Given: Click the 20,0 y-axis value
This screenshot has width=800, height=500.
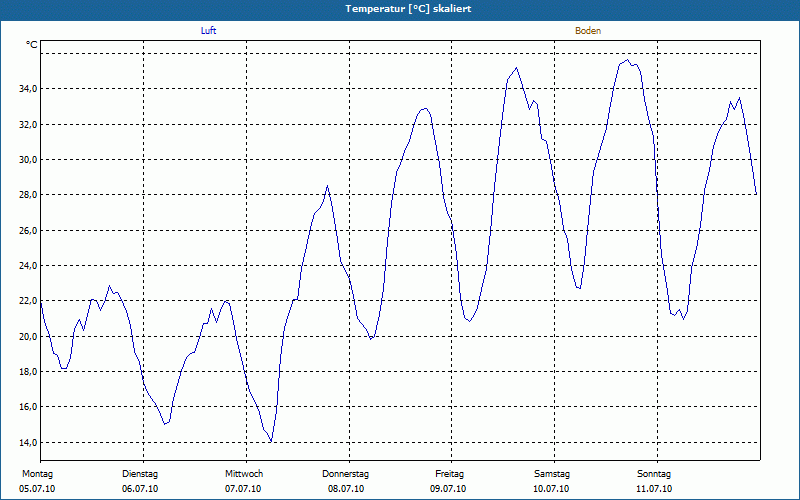Looking at the screenshot, I should coord(28,337).
